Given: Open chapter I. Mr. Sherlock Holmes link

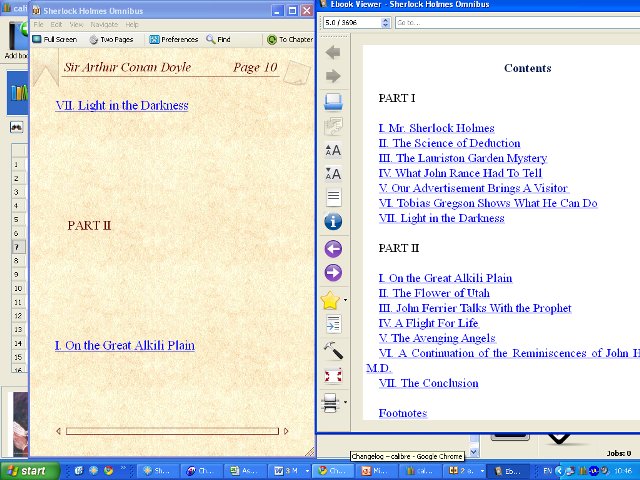Looking at the screenshot, I should (436, 129).
